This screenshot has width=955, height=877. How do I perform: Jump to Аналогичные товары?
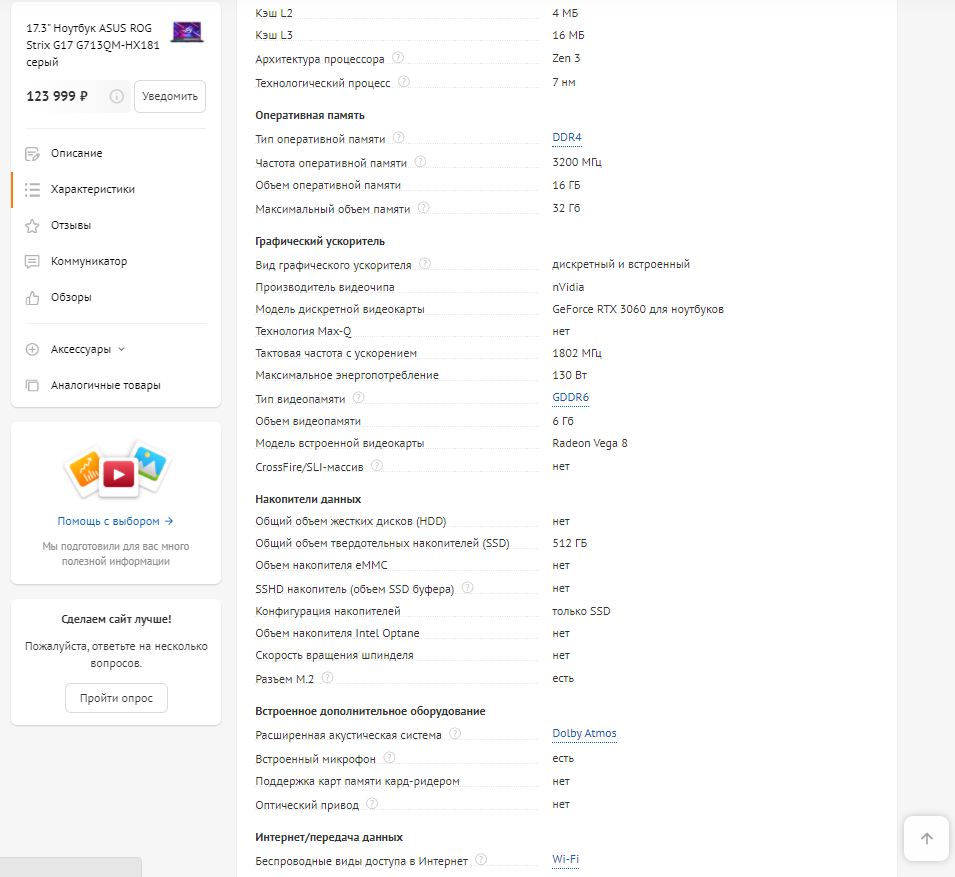click(x=106, y=386)
